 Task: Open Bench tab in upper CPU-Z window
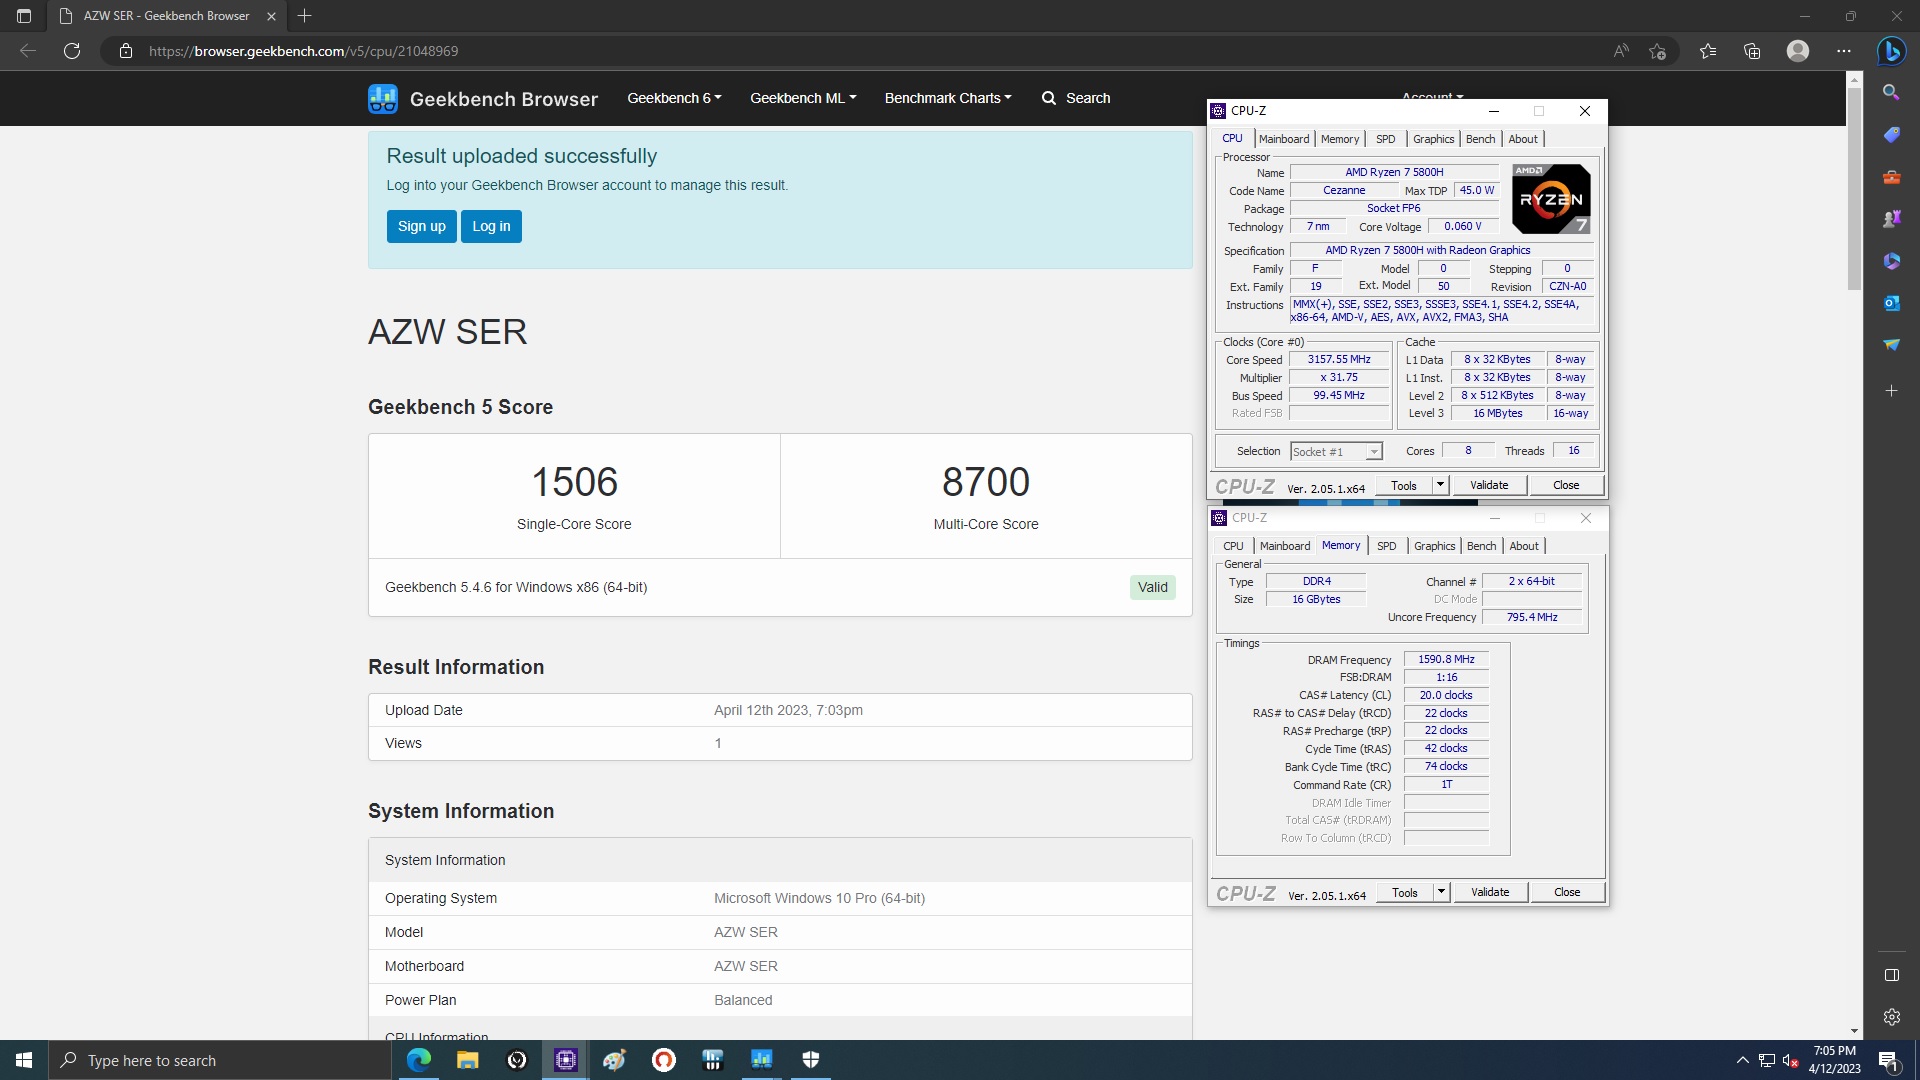pos(1480,139)
